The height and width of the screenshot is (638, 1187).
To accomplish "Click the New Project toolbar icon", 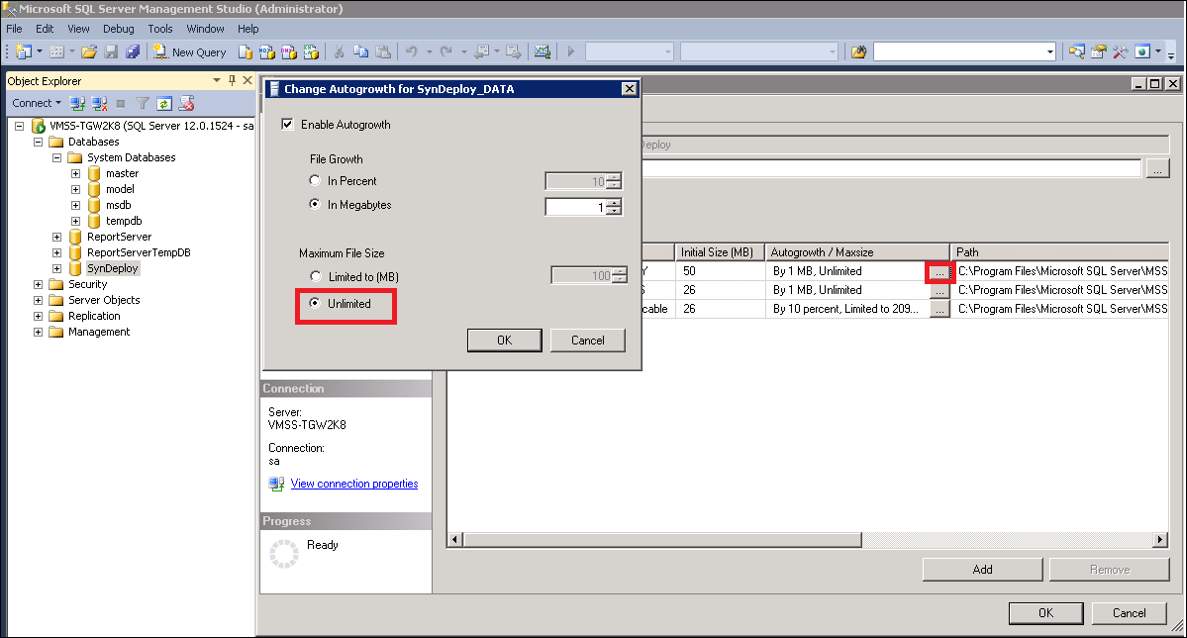I will pos(23,51).
